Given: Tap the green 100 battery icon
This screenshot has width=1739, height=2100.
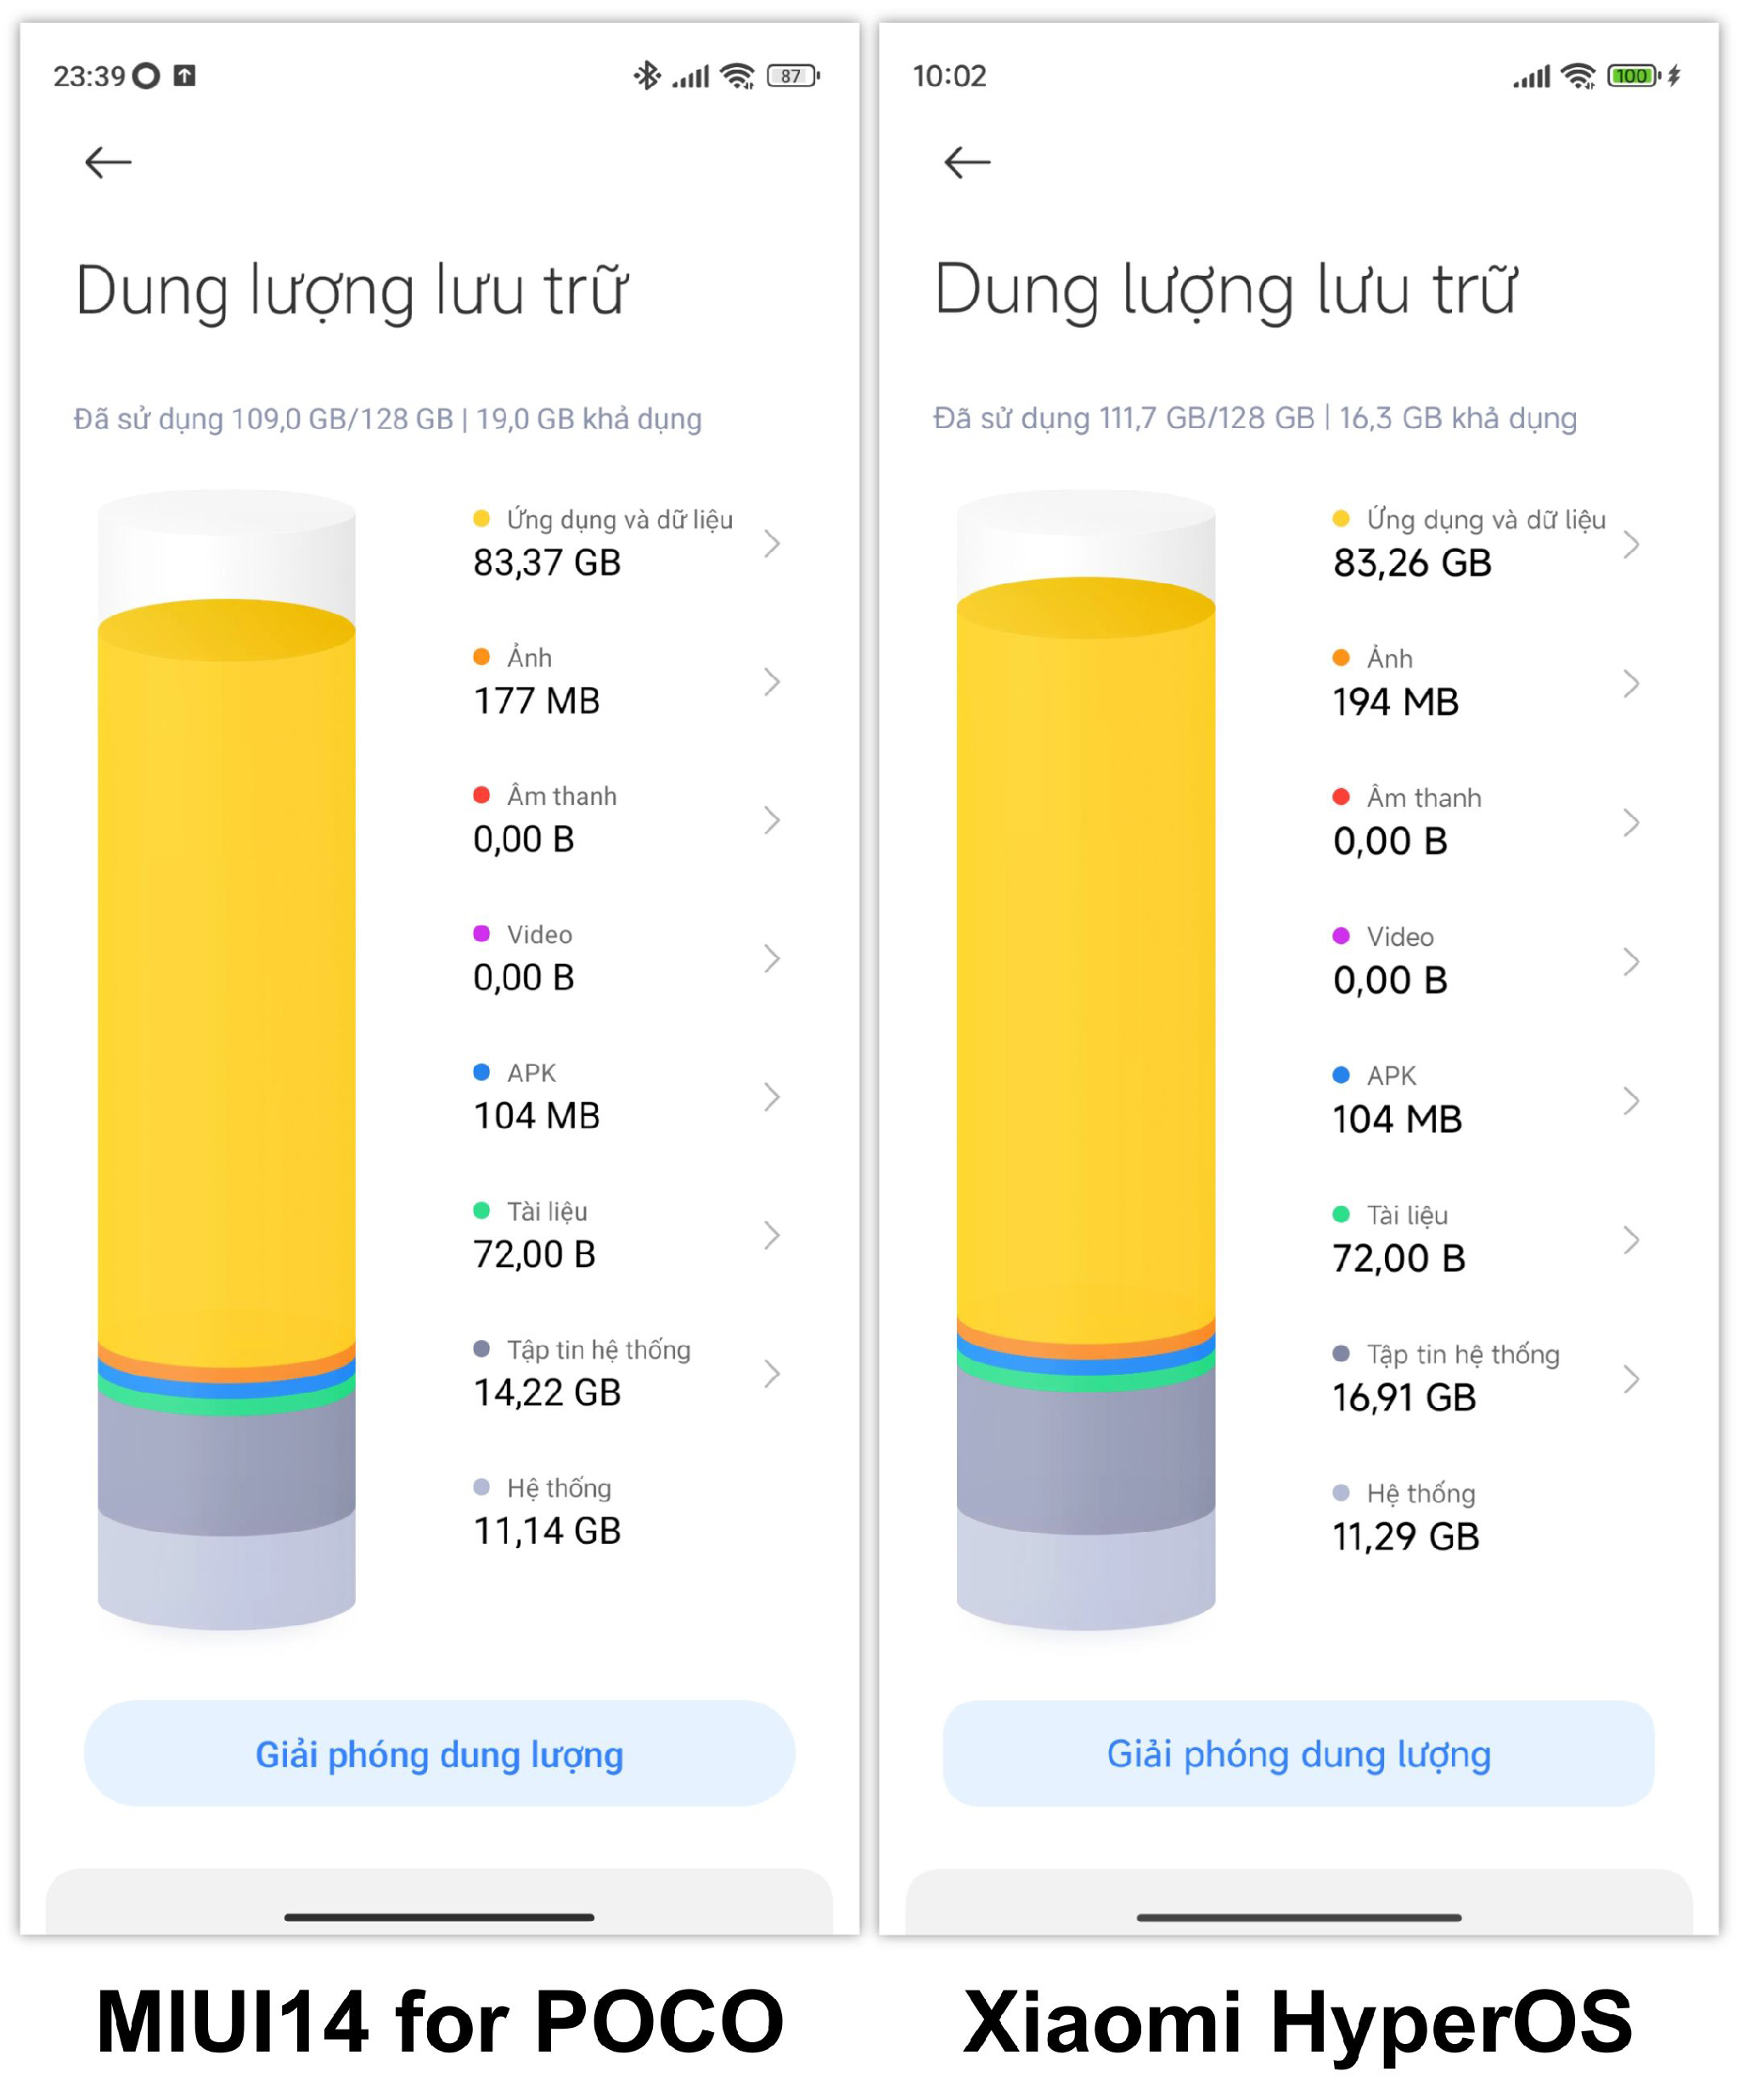Looking at the screenshot, I should (1634, 76).
